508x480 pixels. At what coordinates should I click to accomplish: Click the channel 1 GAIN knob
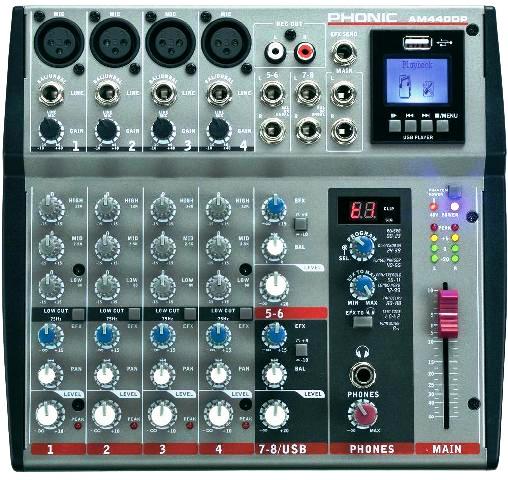click(51, 130)
